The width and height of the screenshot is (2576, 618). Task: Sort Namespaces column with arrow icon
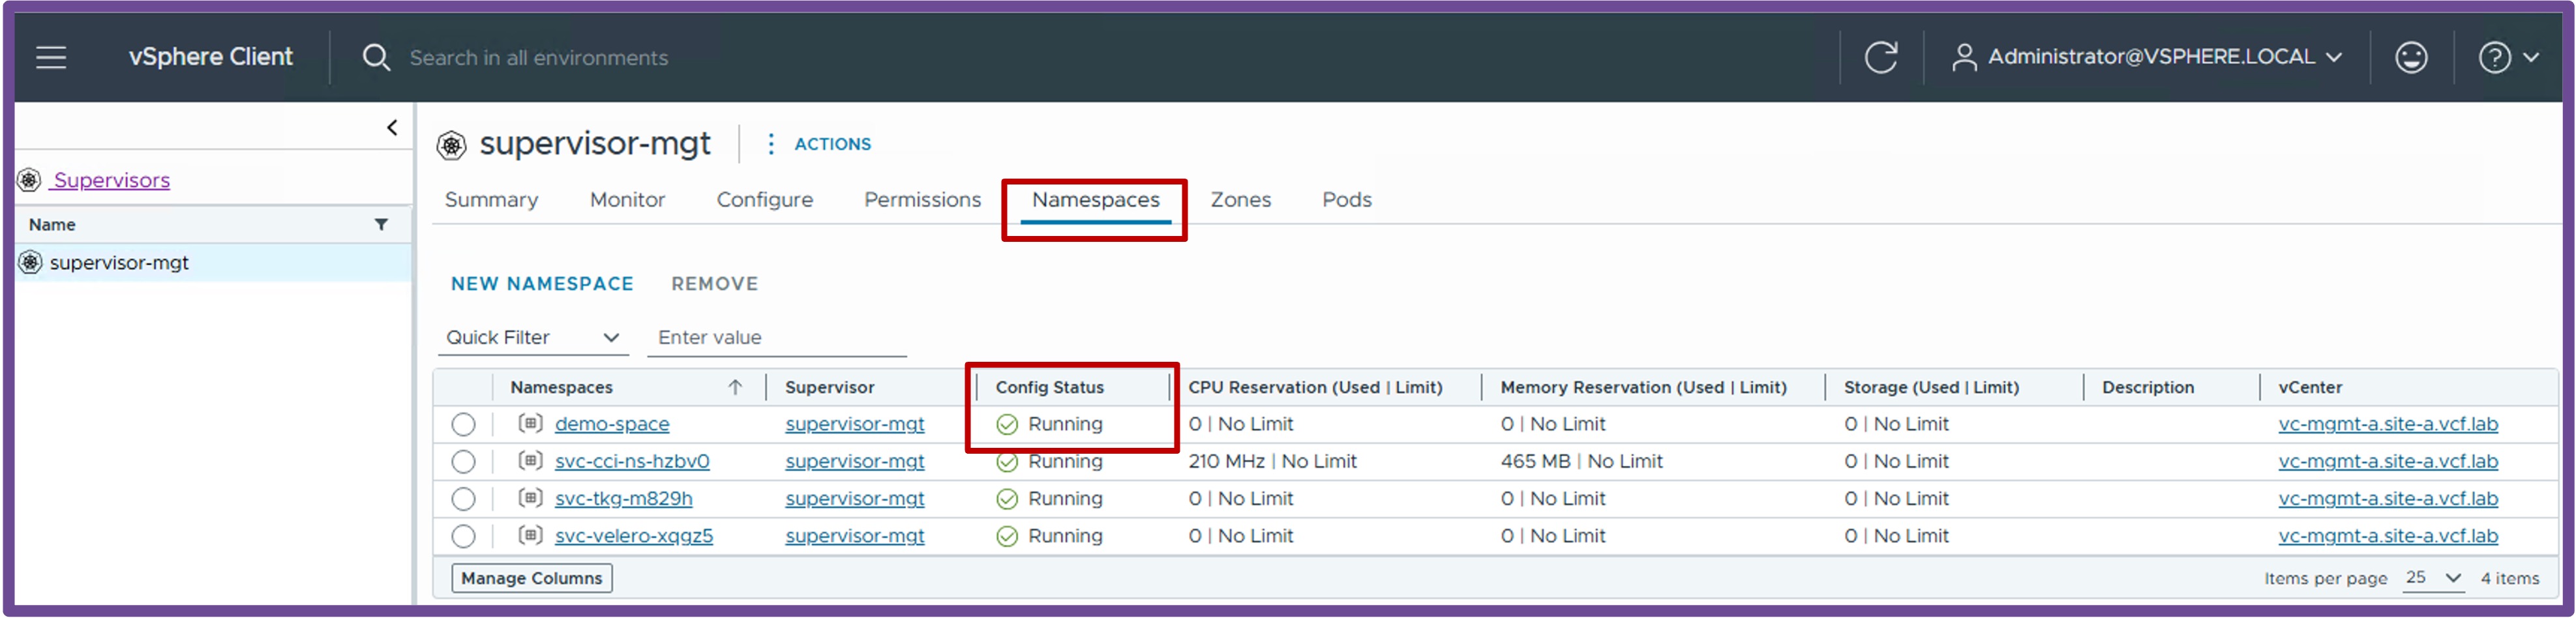[x=735, y=387]
